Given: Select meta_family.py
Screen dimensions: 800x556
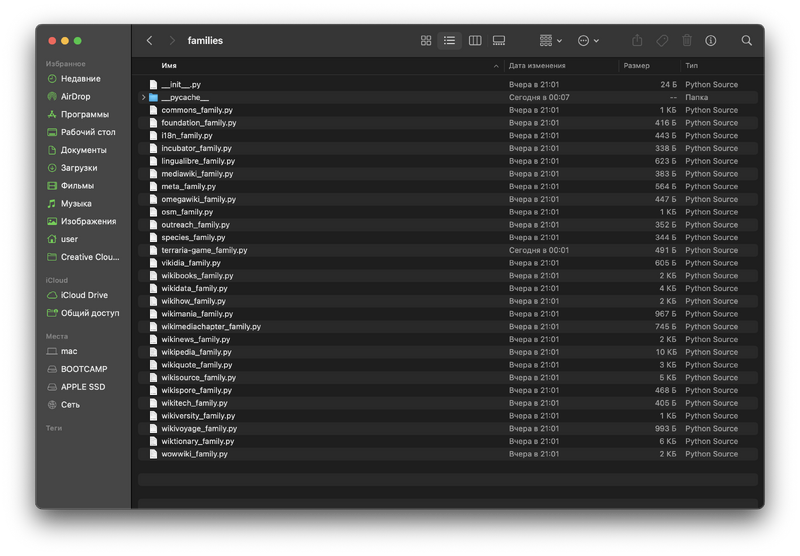Looking at the screenshot, I should click(448, 187).
